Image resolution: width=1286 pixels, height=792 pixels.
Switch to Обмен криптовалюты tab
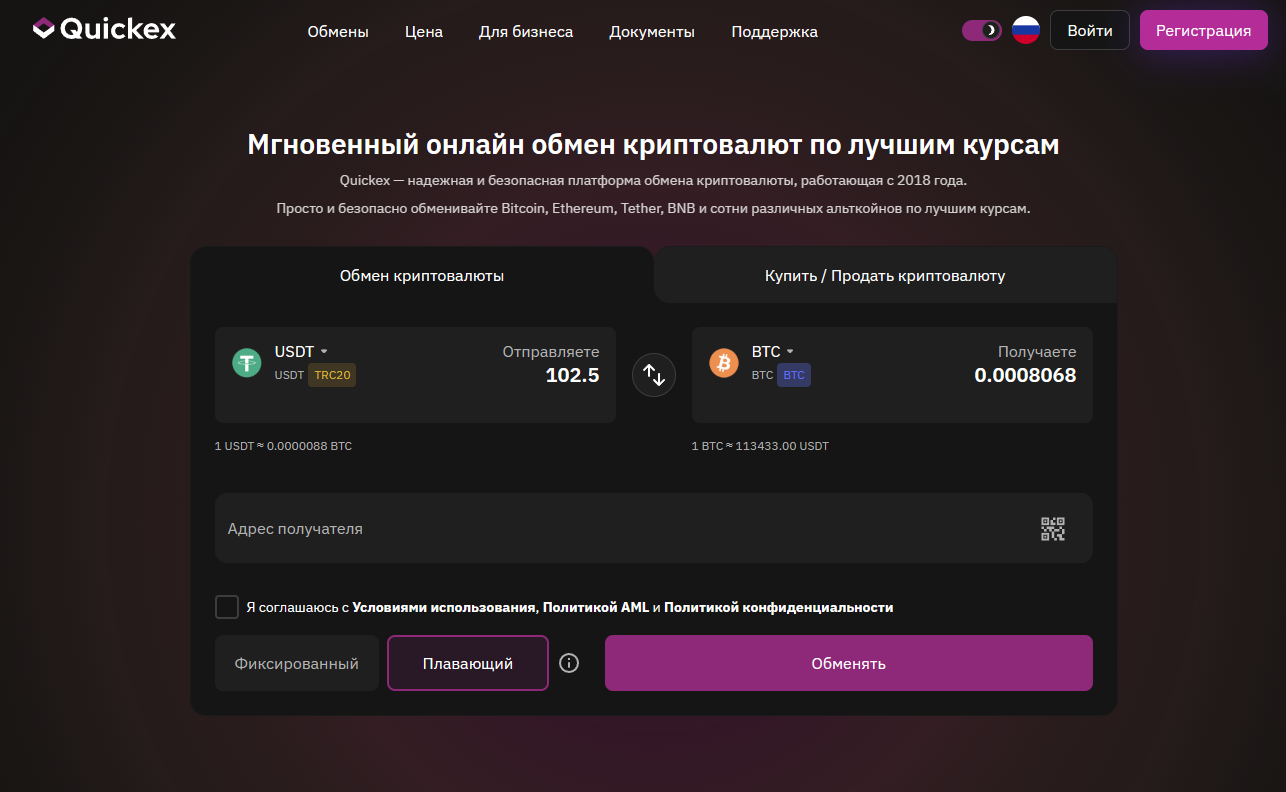(x=422, y=276)
